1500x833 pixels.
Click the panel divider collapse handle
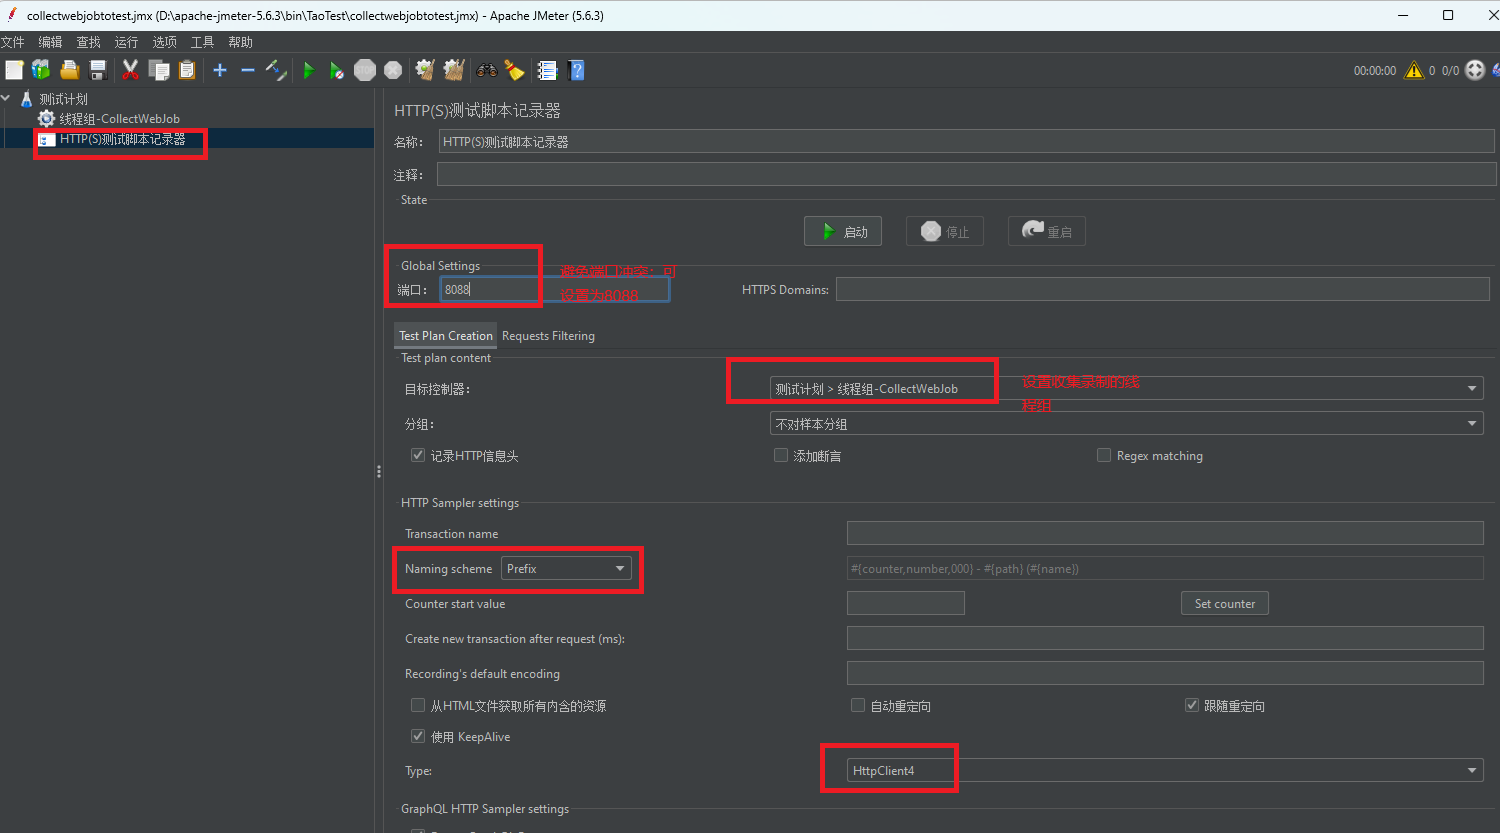click(378, 471)
